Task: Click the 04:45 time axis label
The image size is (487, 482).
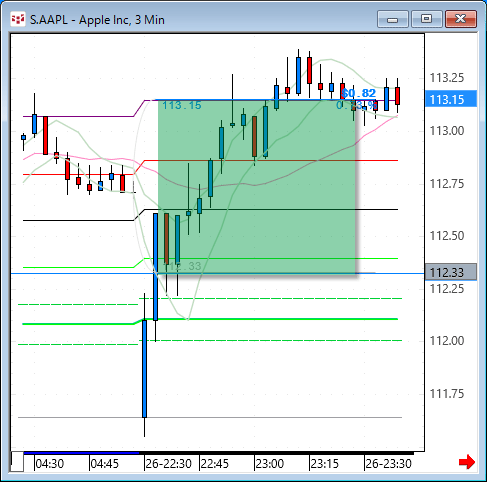Action: point(104,464)
